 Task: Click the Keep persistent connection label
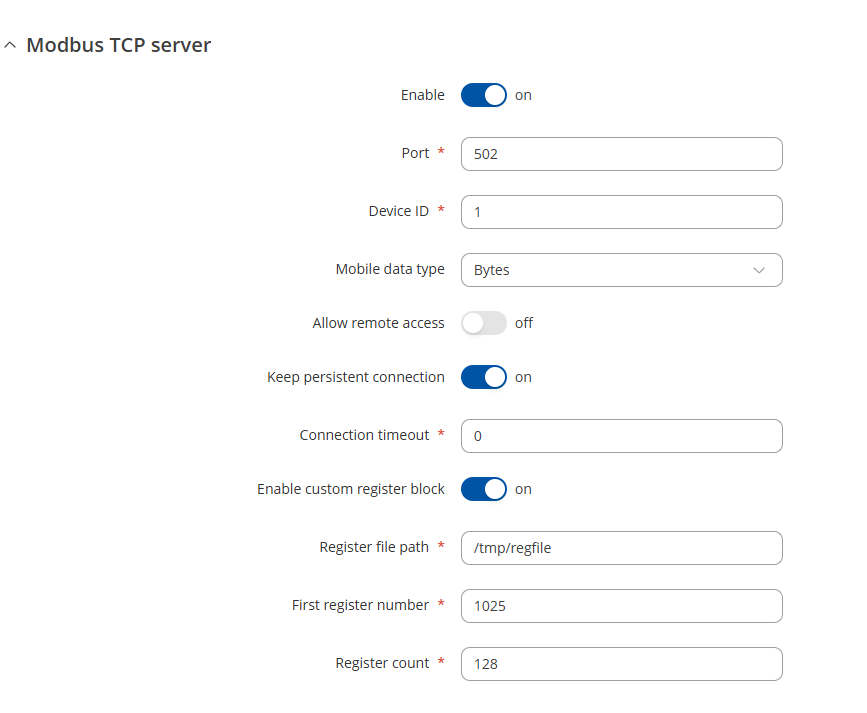pos(355,377)
